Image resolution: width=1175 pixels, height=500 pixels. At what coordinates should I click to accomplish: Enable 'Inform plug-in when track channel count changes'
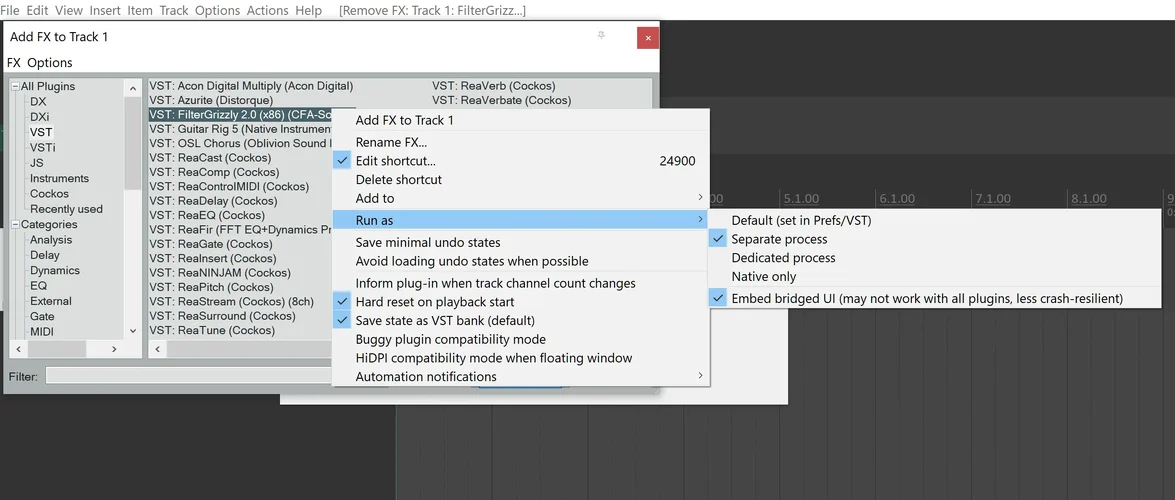[521, 283]
